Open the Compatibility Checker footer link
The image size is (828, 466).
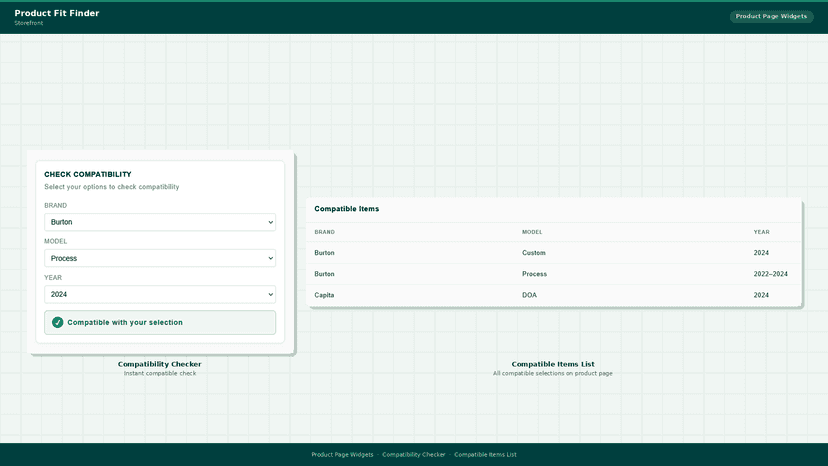(x=413, y=454)
